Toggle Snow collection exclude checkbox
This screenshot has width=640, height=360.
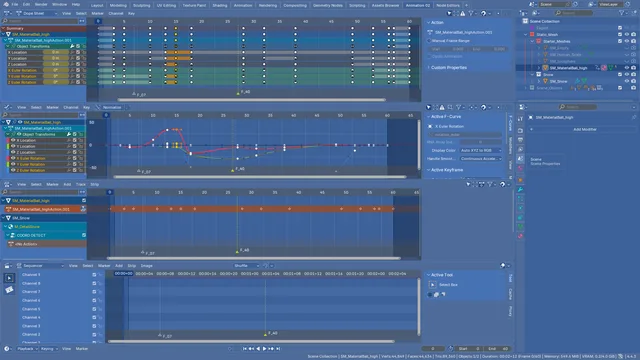click(x=620, y=75)
